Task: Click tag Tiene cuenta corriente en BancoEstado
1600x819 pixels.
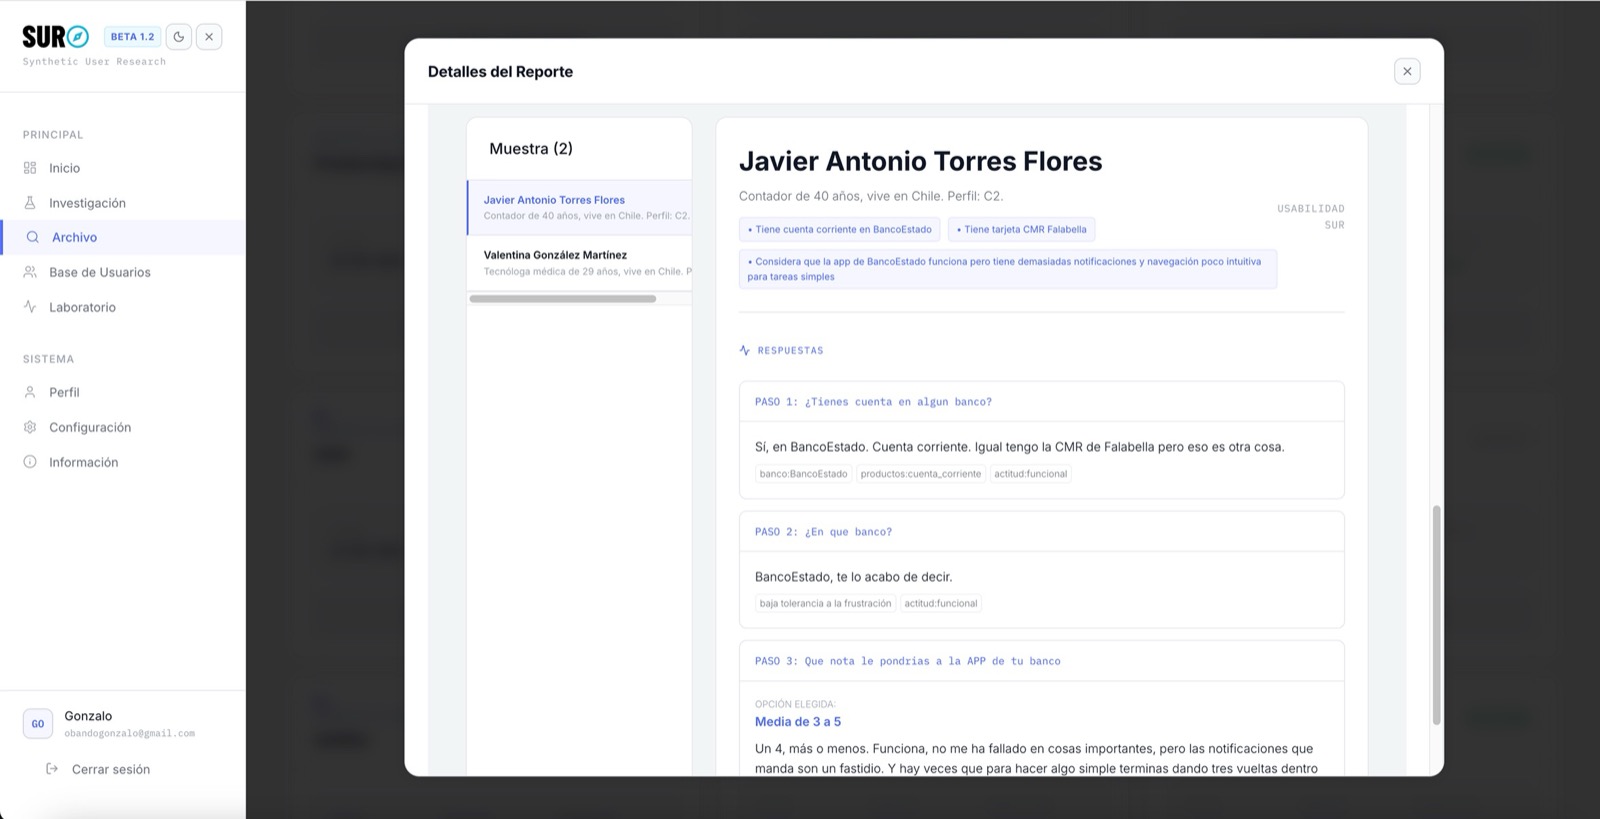Action: [840, 230]
